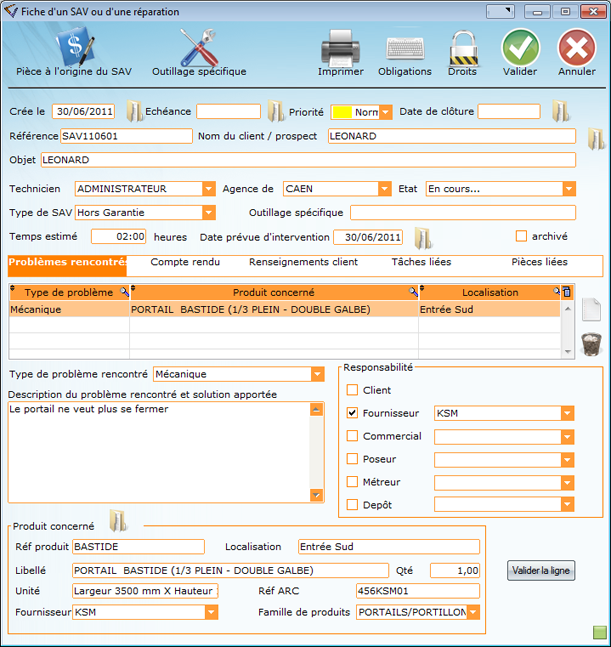Click the Réf ARC 456KSM01 field

point(418,590)
